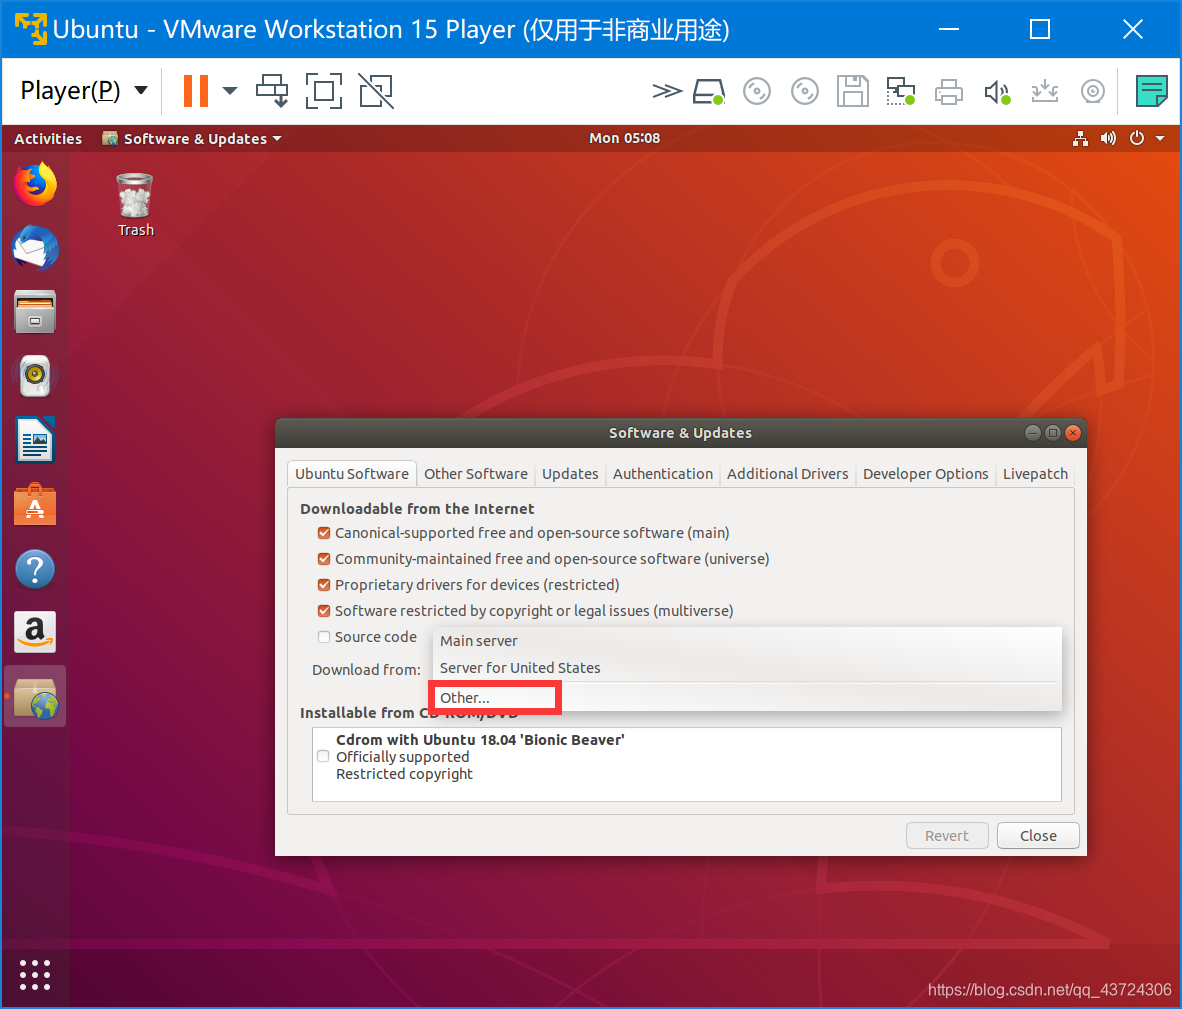Open Help from the dock
The width and height of the screenshot is (1182, 1009).
click(35, 569)
